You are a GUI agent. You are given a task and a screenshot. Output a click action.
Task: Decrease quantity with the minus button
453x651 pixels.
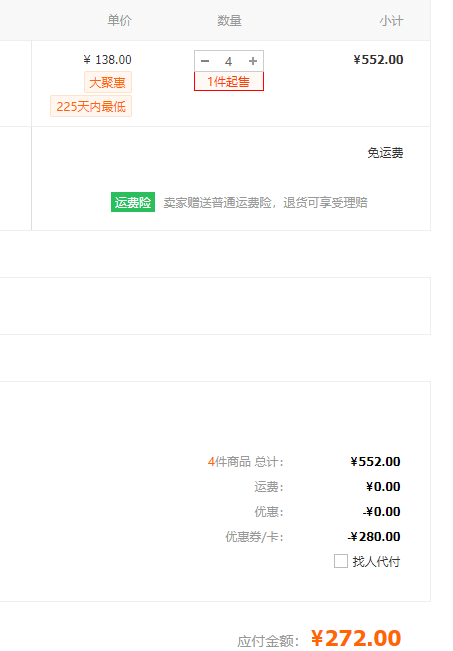pyautogui.click(x=205, y=61)
